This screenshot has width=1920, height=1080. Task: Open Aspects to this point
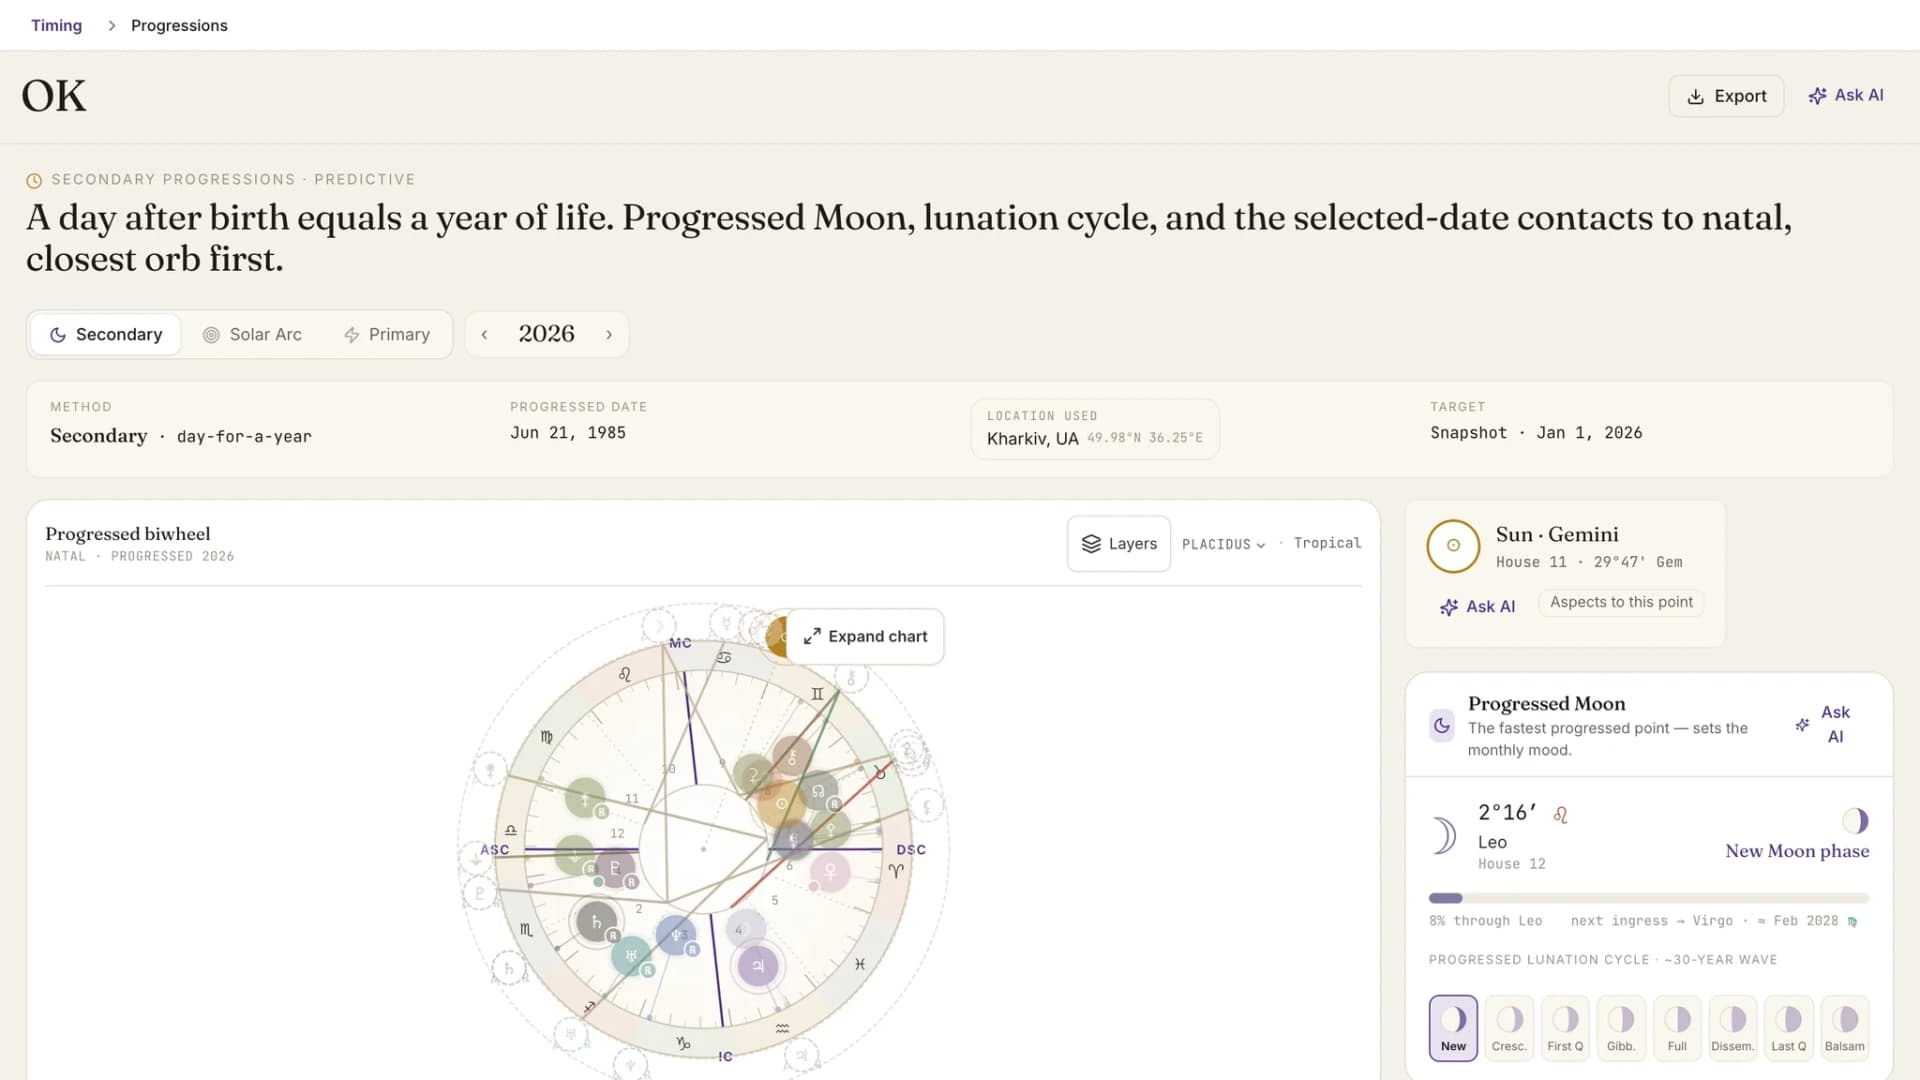pos(1621,602)
